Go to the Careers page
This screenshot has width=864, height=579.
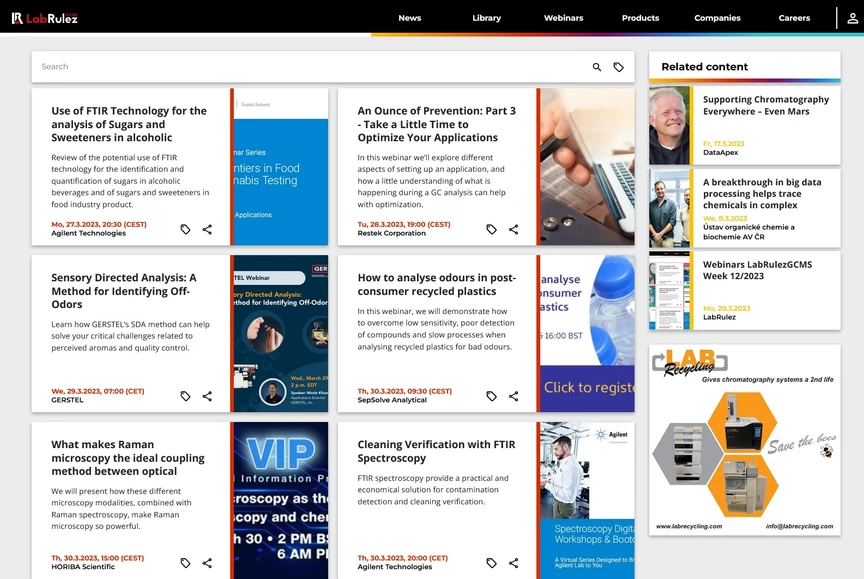tap(794, 18)
